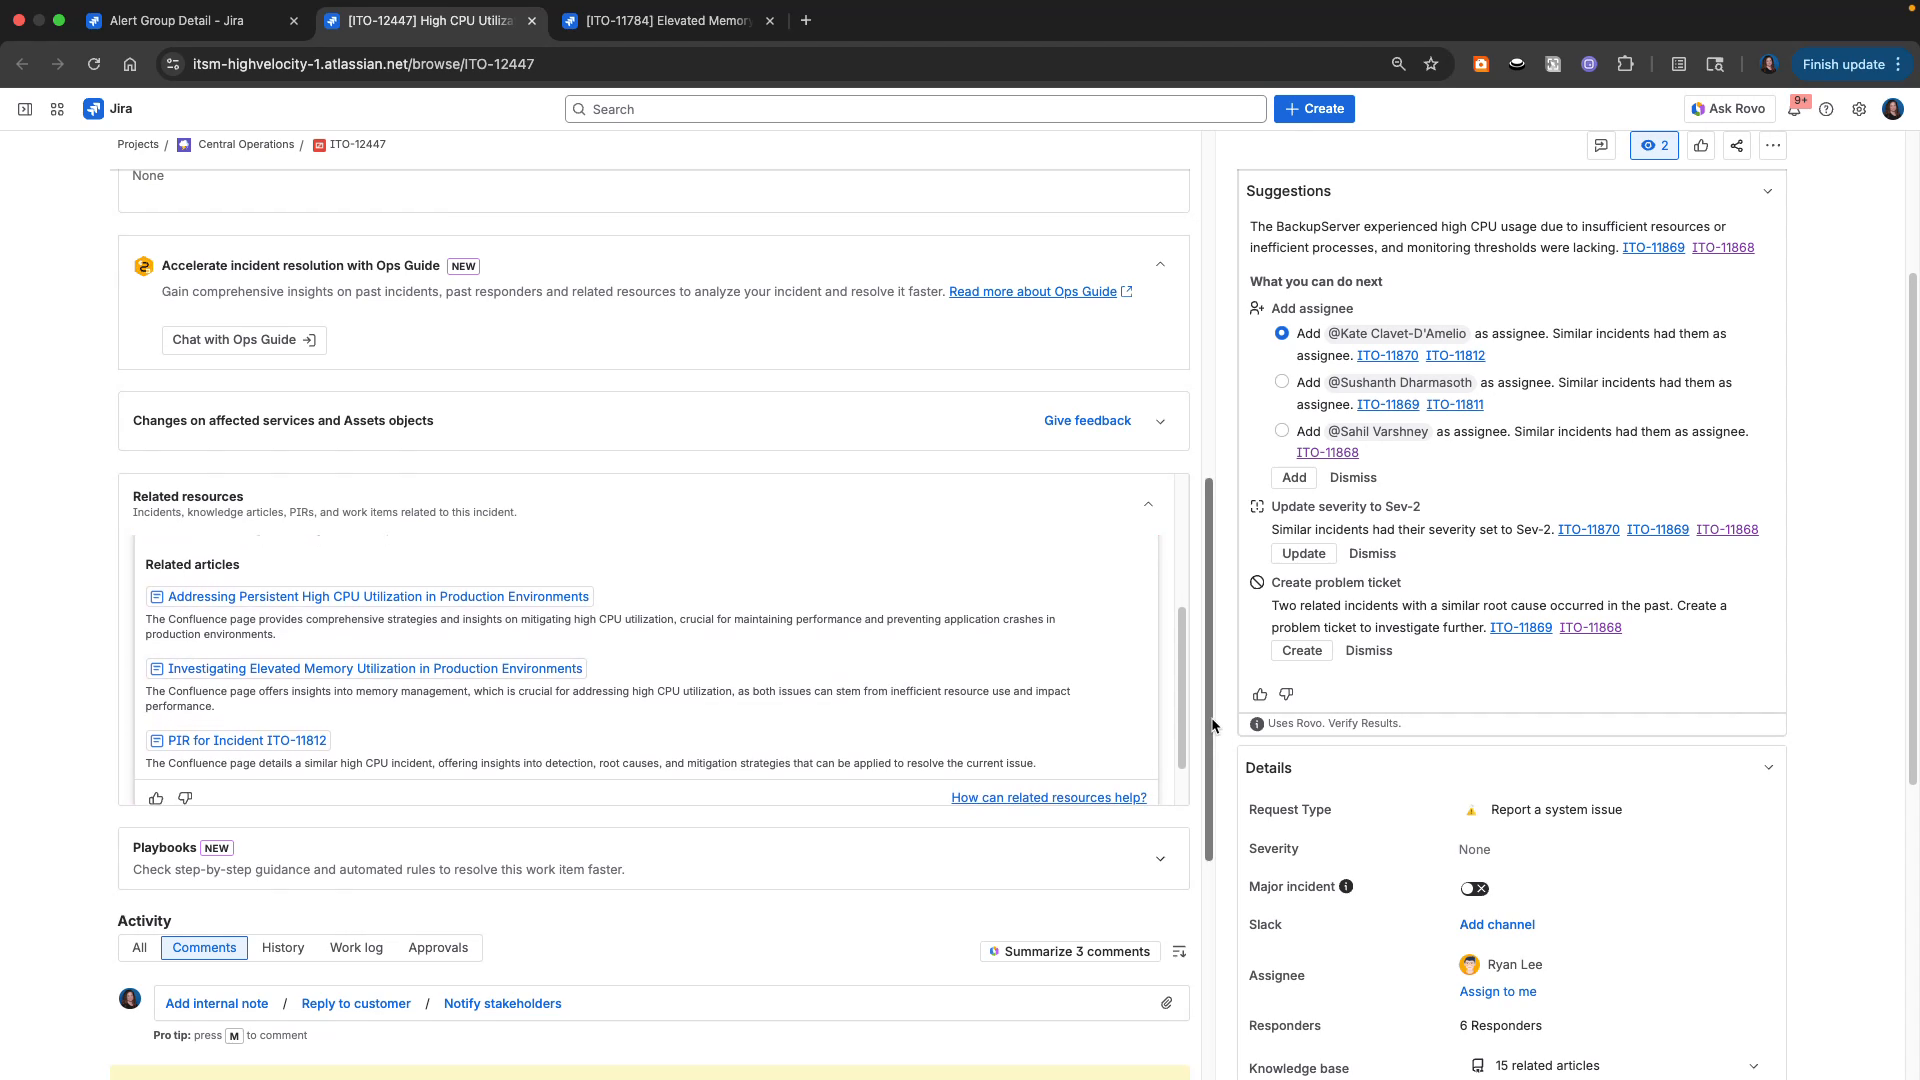This screenshot has width=1920, height=1080.
Task: Select Sushanth Dharmasoth assignee radio button
Action: tap(1282, 381)
